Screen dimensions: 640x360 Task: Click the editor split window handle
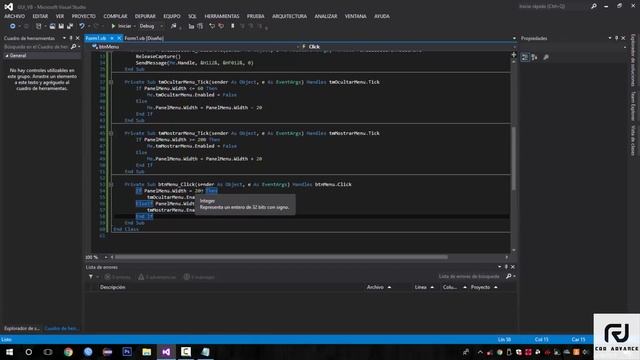point(513,54)
